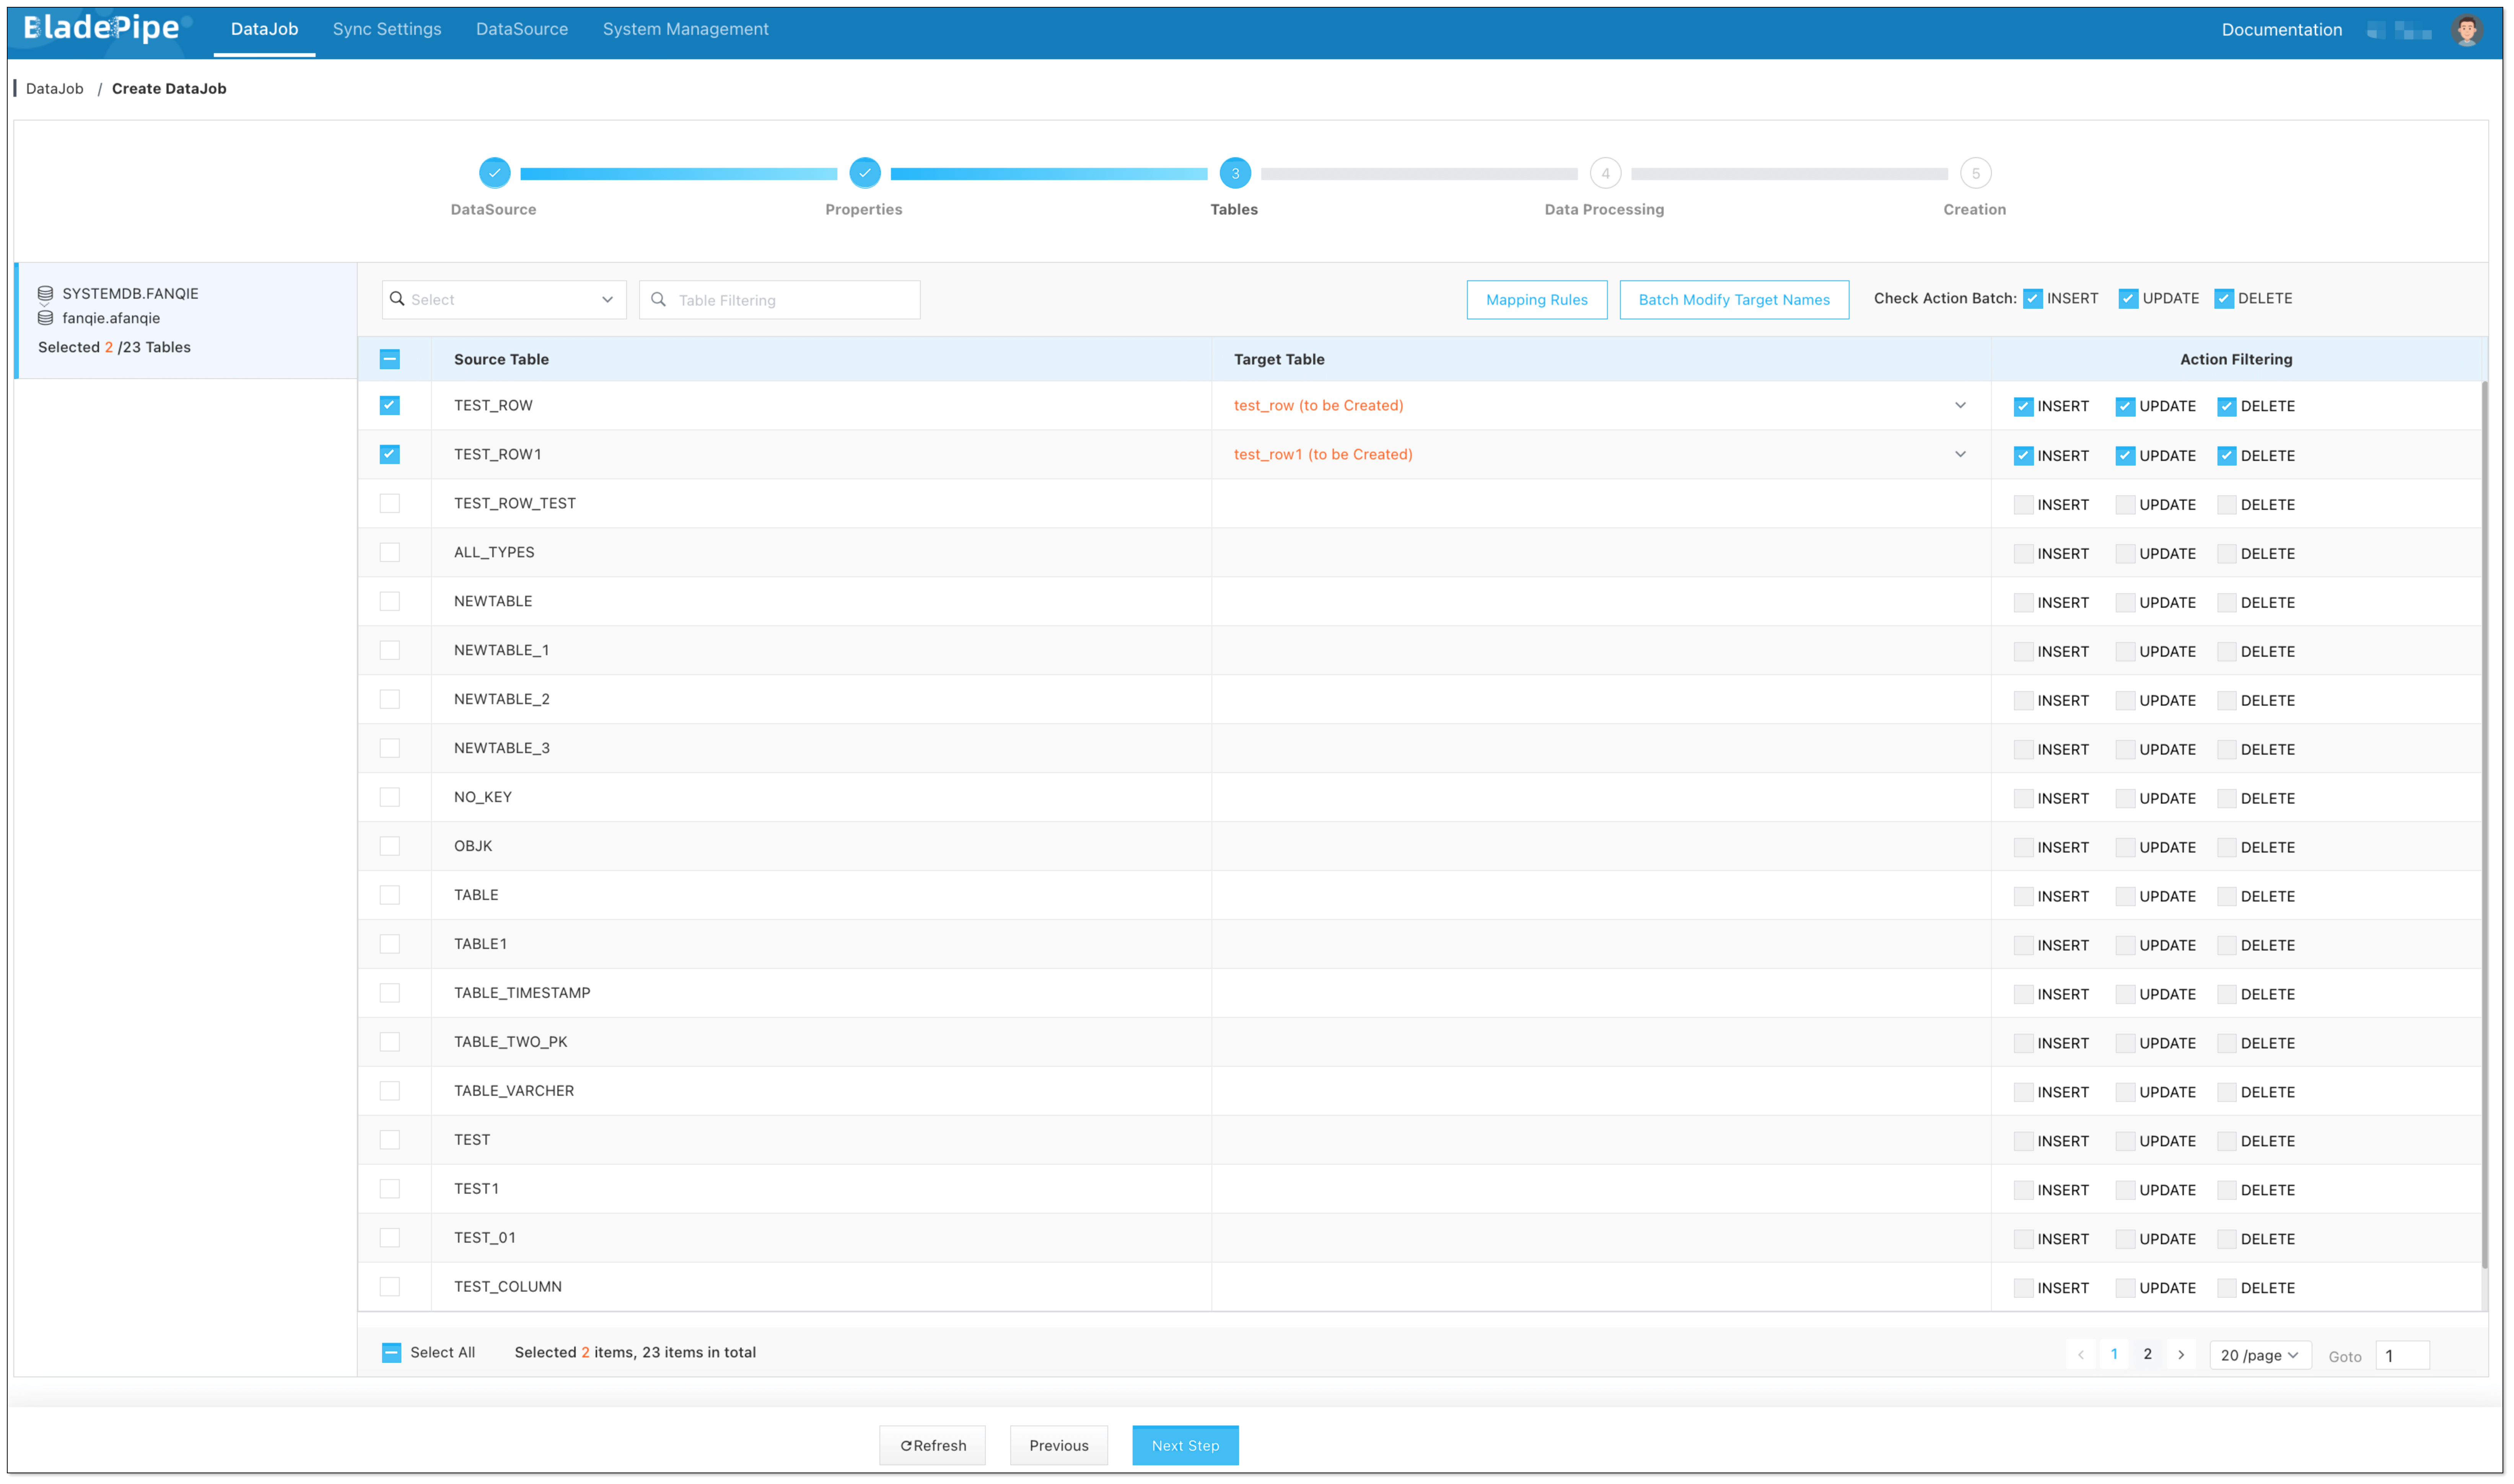2514x1484 pixels.
Task: Click the TABLE_VARCHER row name
Action: (x=514, y=1091)
